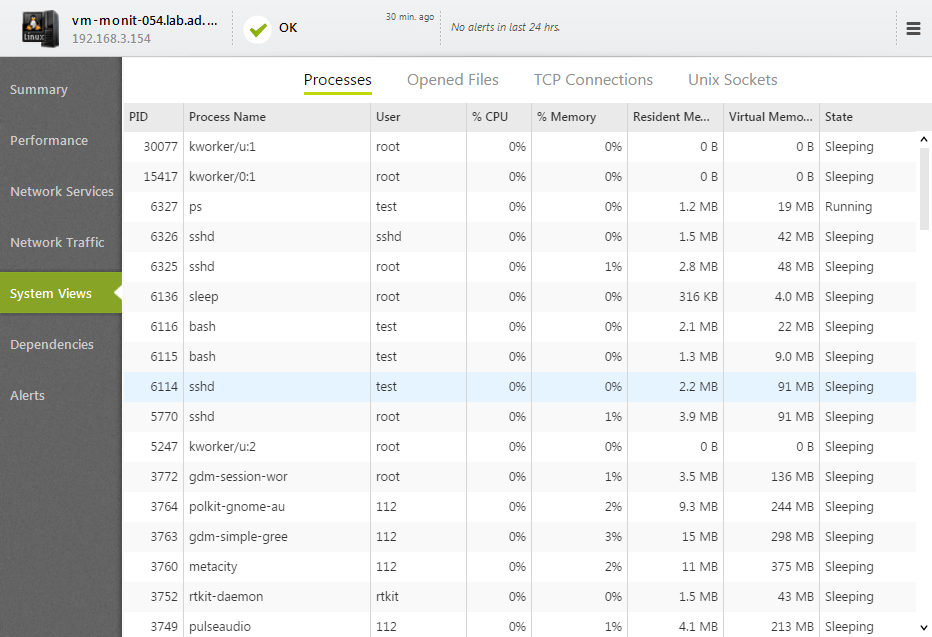Select process gdm-session-wor
The image size is (932, 637).
[519, 477]
